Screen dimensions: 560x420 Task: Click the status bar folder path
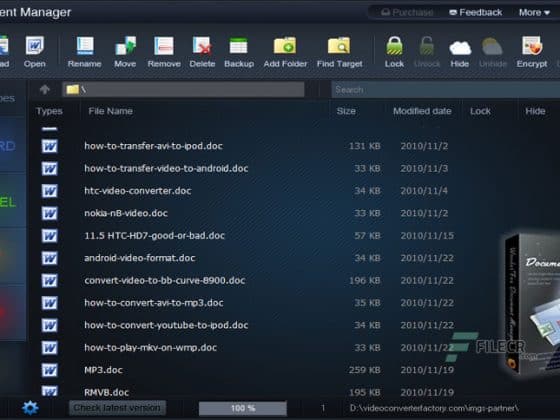[x=434, y=408]
